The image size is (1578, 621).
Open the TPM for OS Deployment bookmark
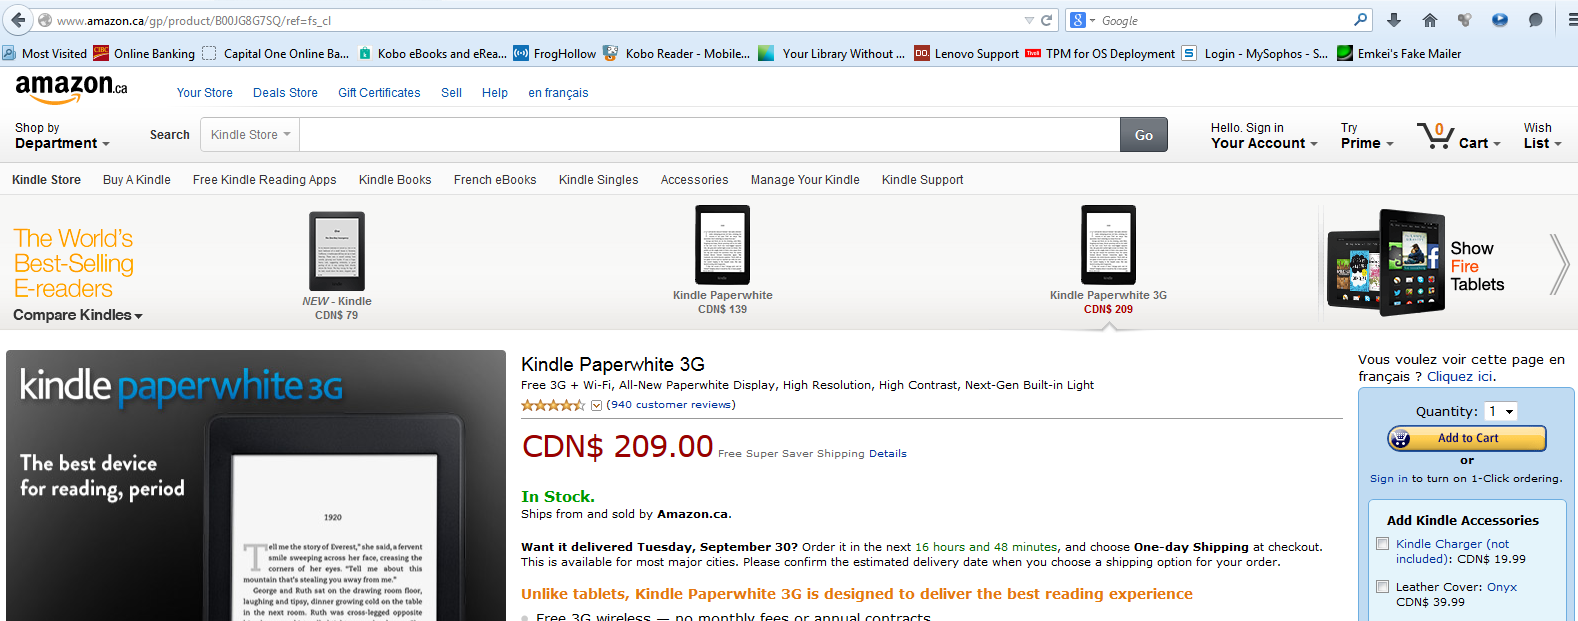point(1100,54)
